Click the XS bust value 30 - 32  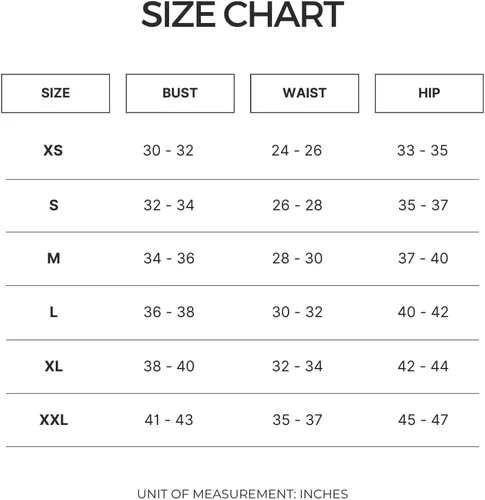pyautogui.click(x=168, y=151)
